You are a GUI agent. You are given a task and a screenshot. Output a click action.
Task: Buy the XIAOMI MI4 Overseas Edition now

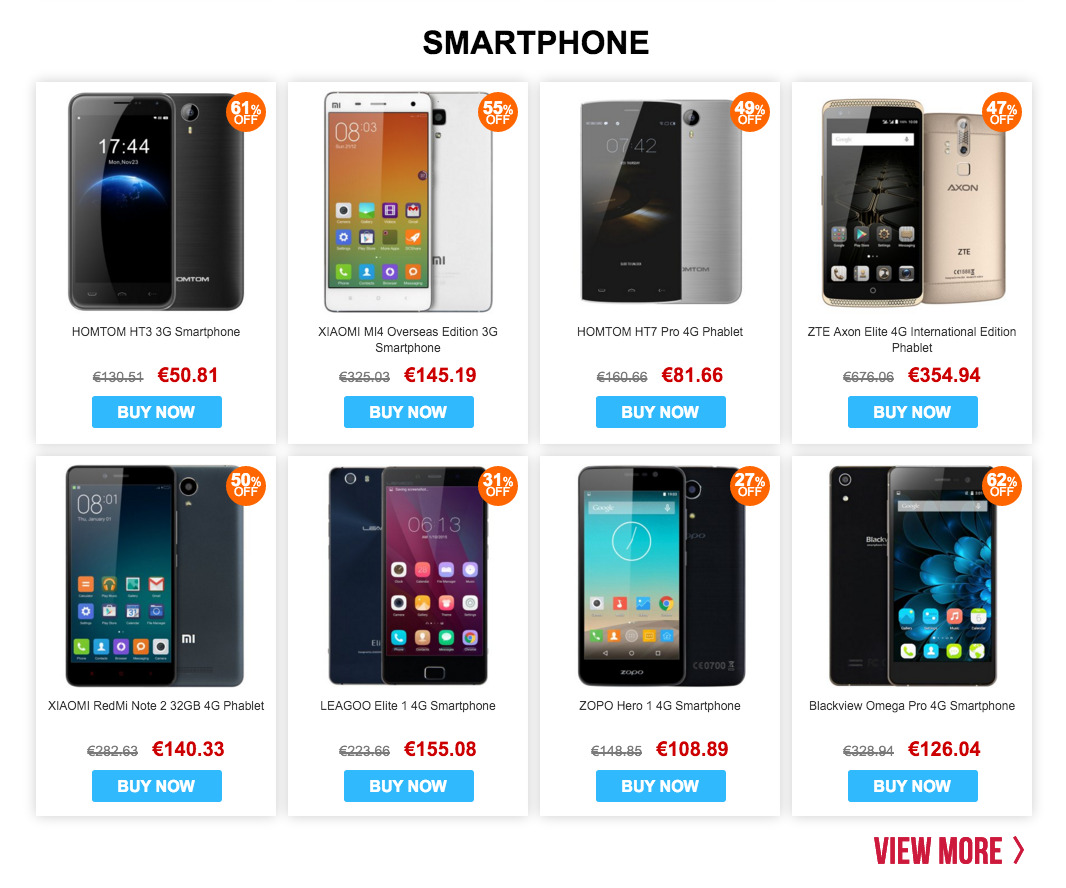tap(409, 412)
